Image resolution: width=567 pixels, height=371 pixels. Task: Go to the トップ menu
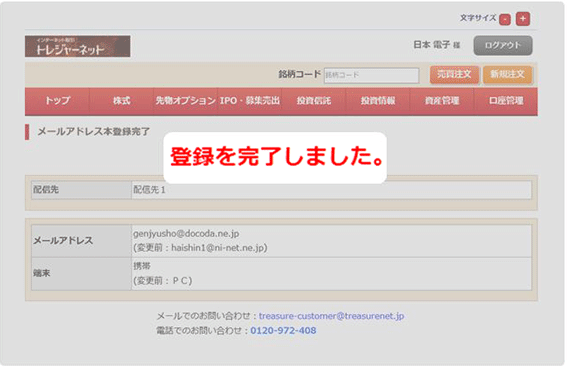click(57, 101)
